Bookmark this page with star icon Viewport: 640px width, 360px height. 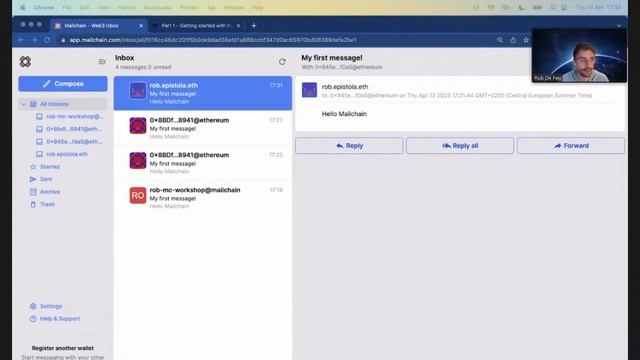coord(526,40)
